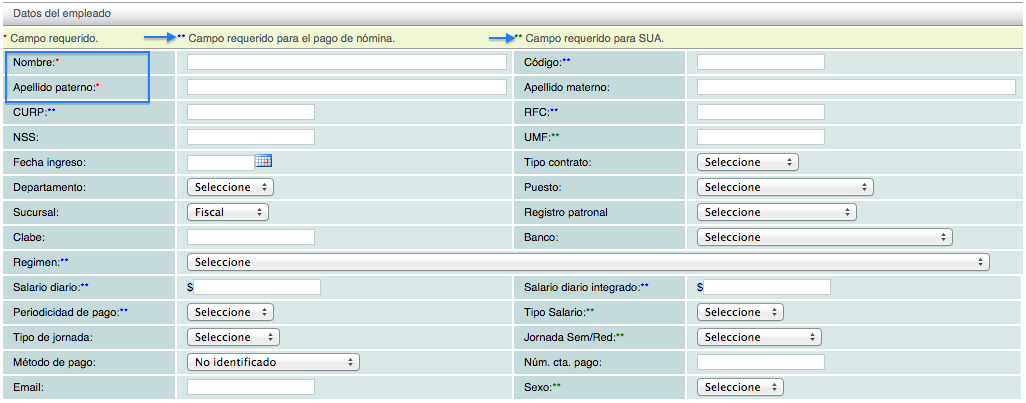
Task: Open the Banco selection dropdown
Action: [x=824, y=237]
